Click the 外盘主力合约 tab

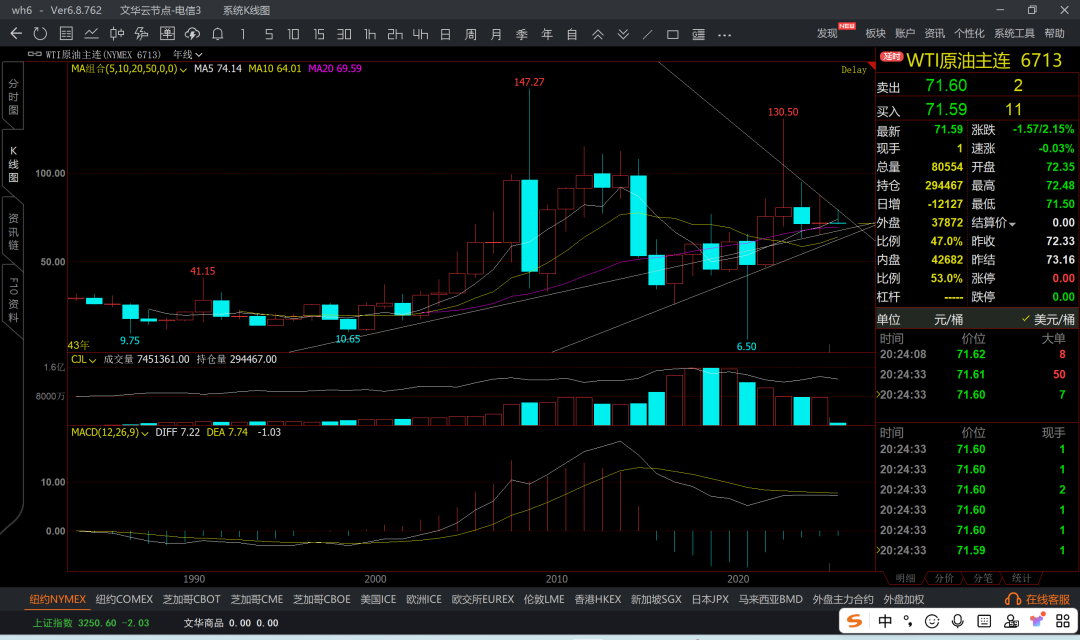pos(843,599)
